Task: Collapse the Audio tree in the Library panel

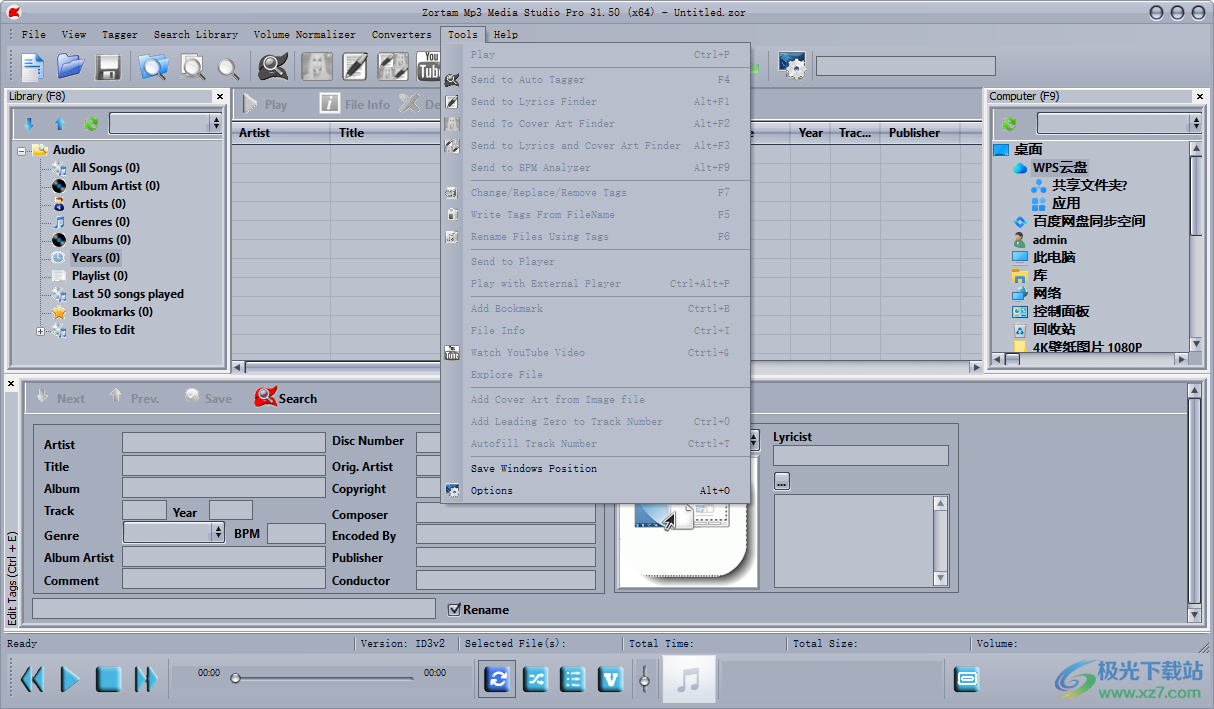Action: [x=23, y=149]
